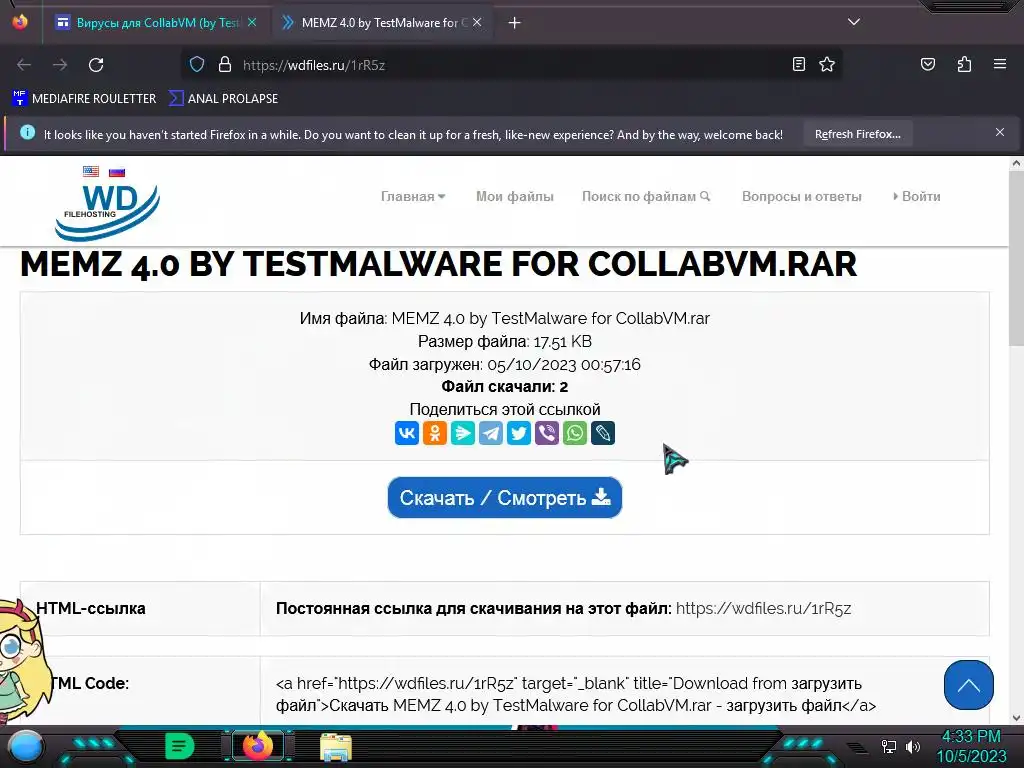Viewport: 1024px width, 768px height.
Task: Click the Файл скачали: 2 text
Action: pyautogui.click(x=505, y=387)
